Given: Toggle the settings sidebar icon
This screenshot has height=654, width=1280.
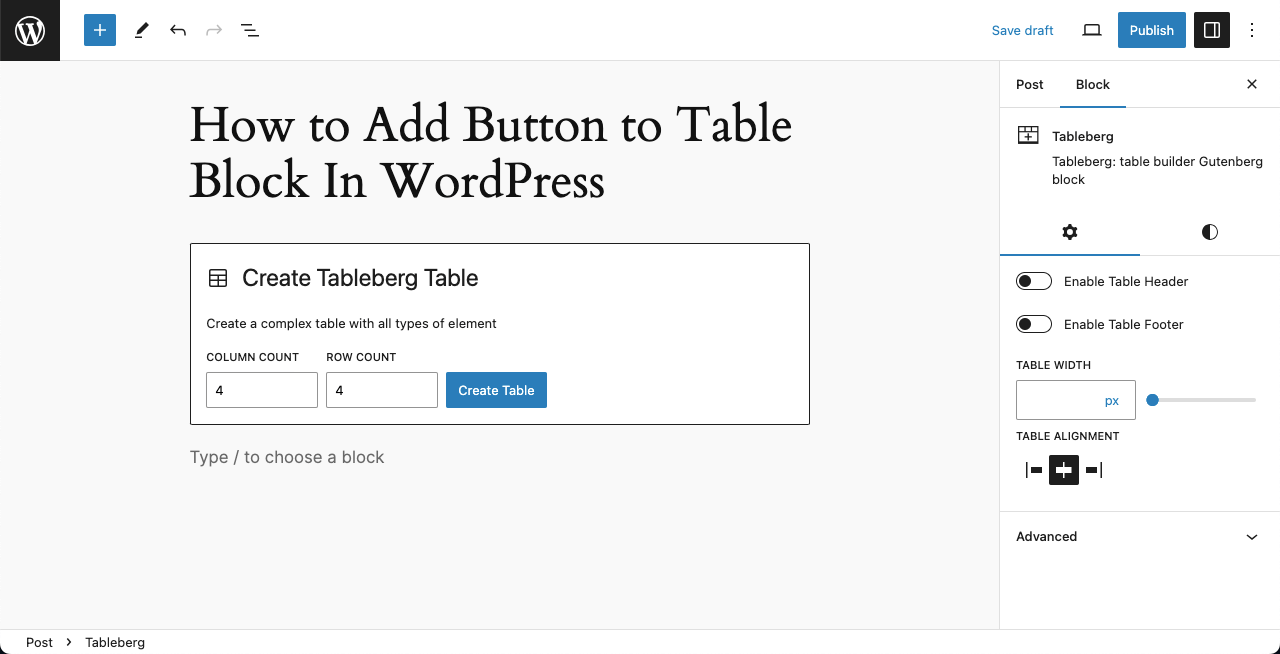Looking at the screenshot, I should click(x=1211, y=30).
